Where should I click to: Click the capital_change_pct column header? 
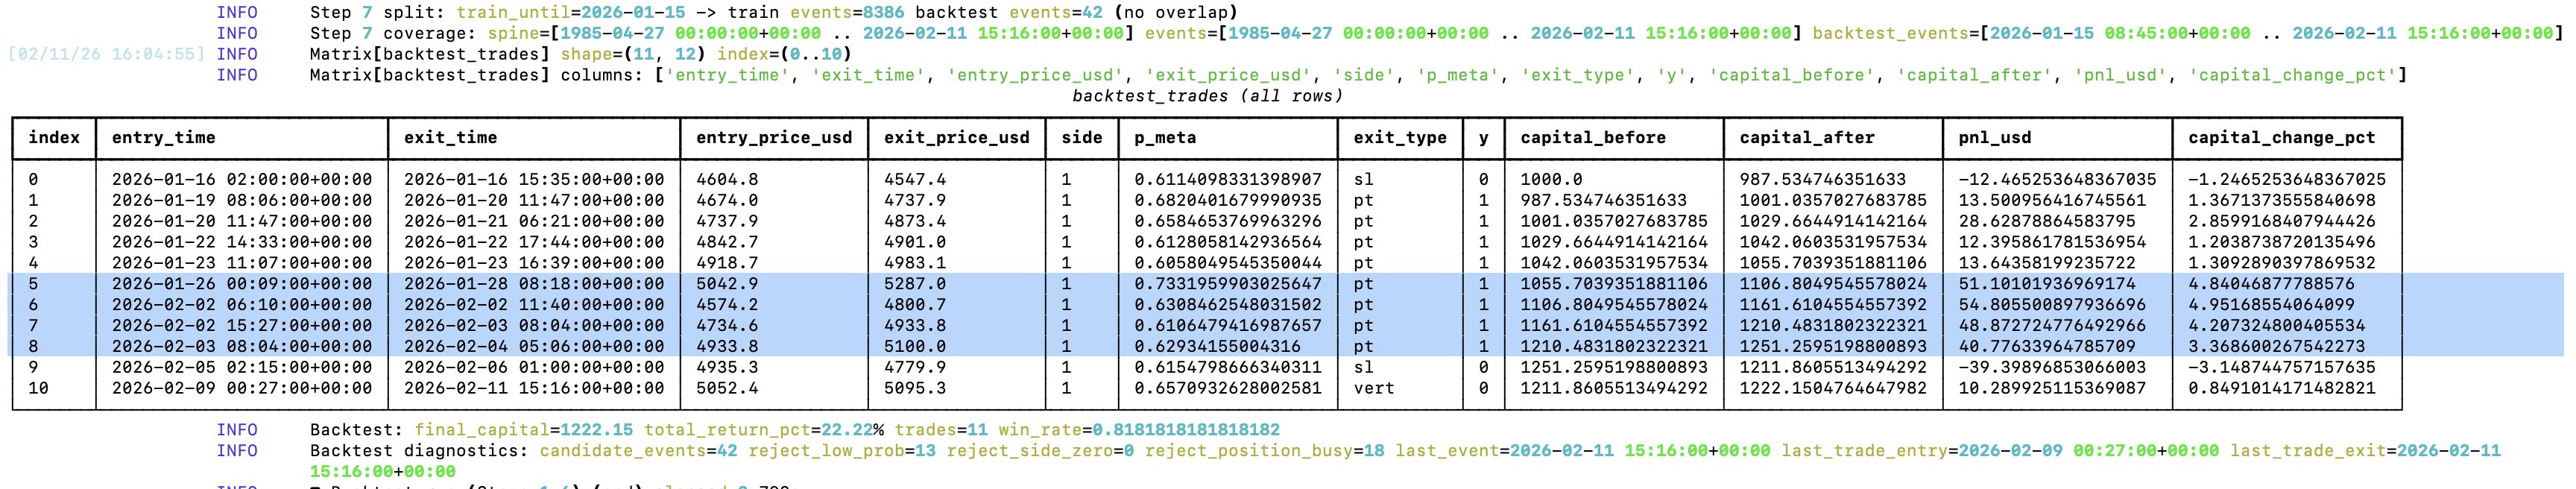[2281, 138]
